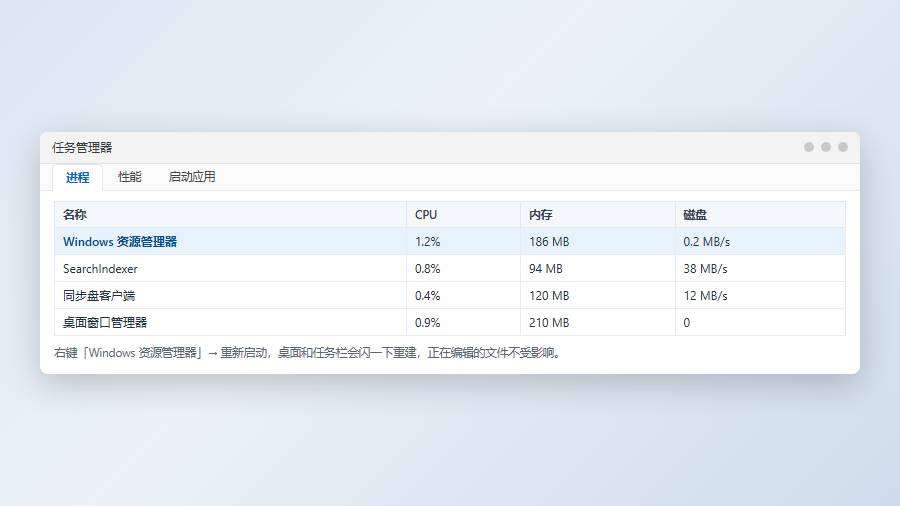Click the 38 MB/s disk cell
This screenshot has height=506, width=900.
(760, 268)
